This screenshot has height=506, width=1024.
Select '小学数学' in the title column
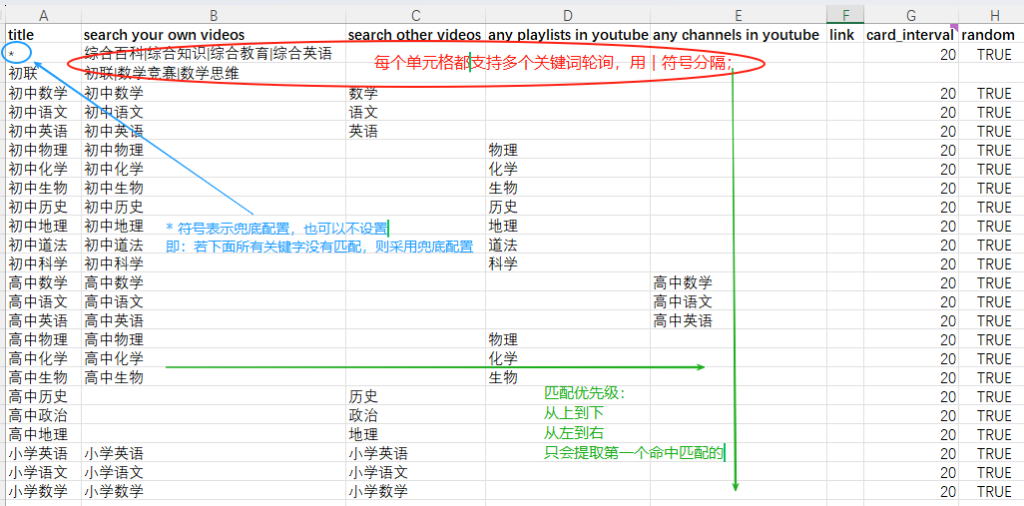(x=44, y=491)
